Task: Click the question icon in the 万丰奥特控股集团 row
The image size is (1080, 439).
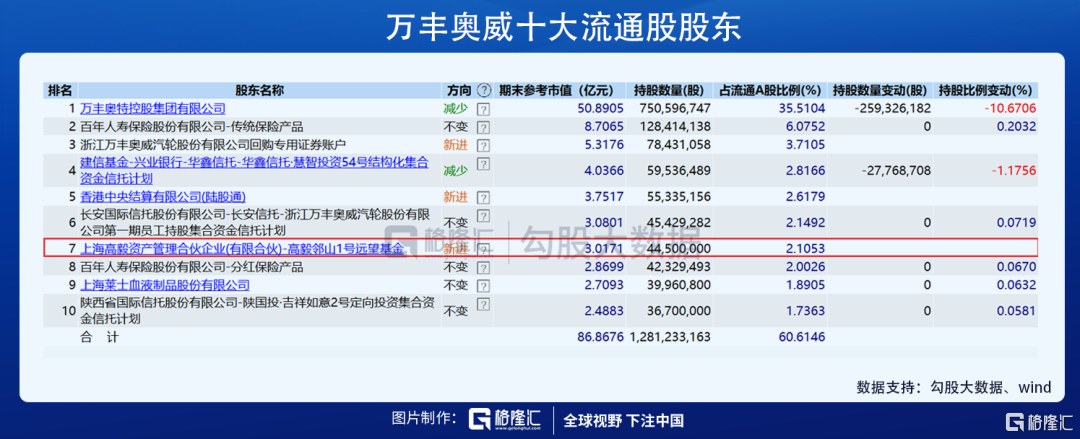Action: (x=484, y=109)
